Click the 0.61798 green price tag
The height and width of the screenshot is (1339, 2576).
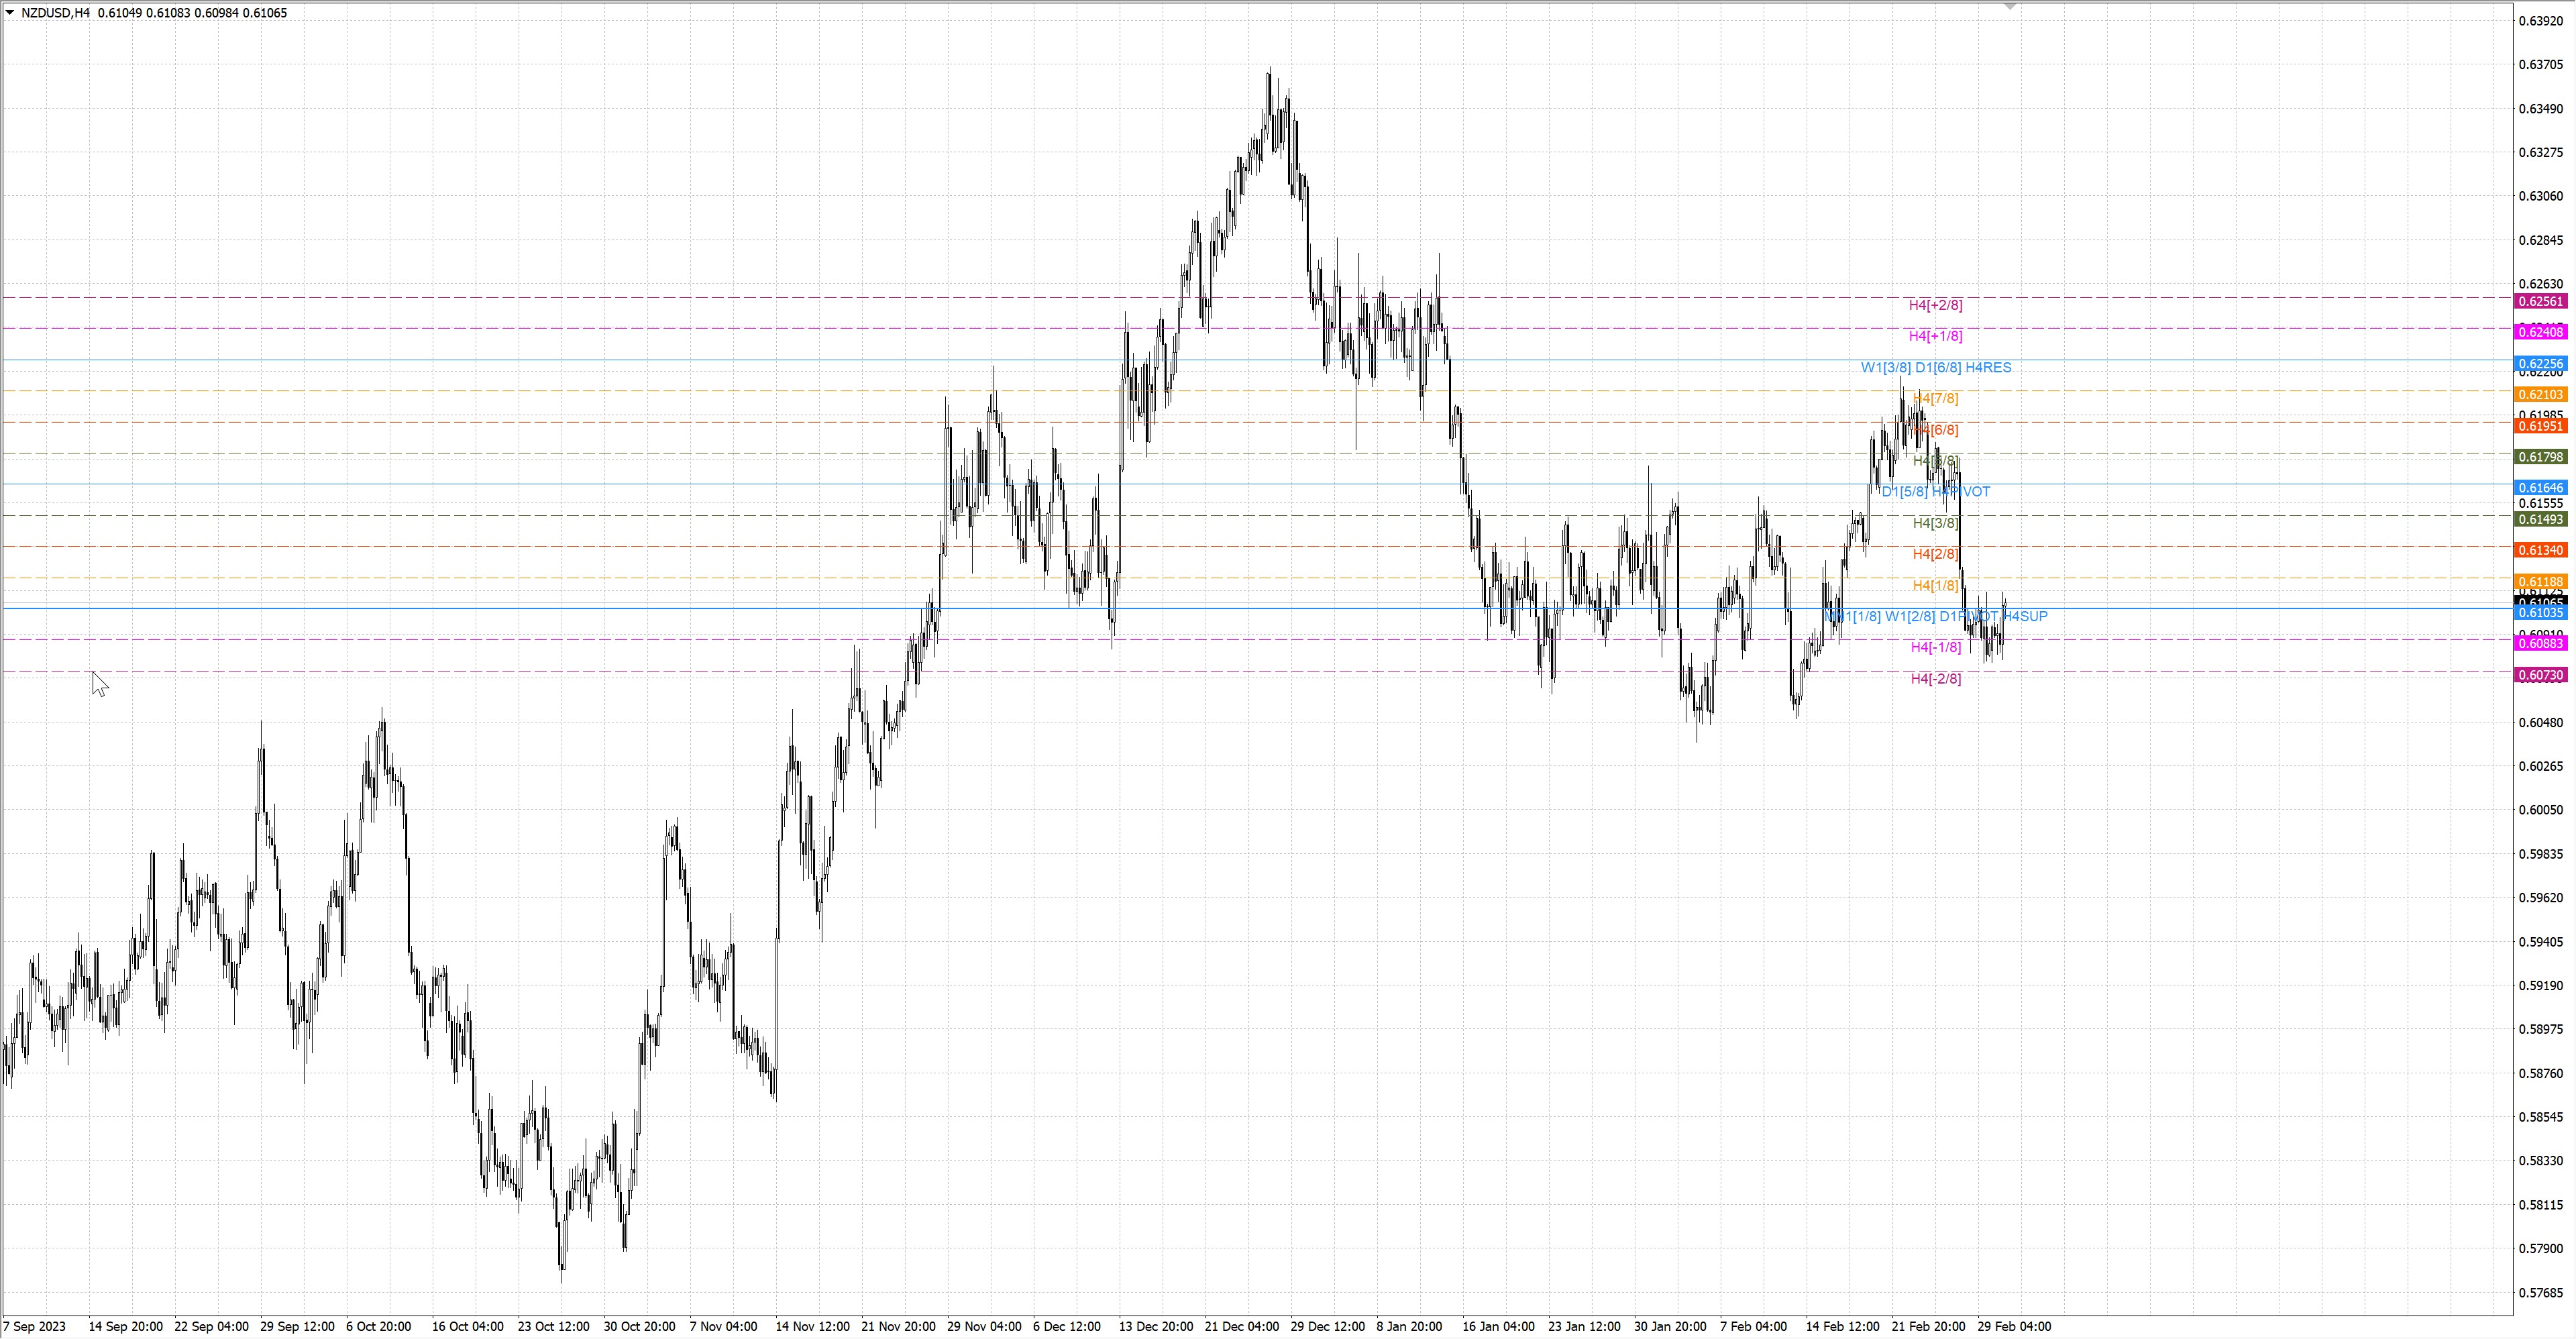2540,457
